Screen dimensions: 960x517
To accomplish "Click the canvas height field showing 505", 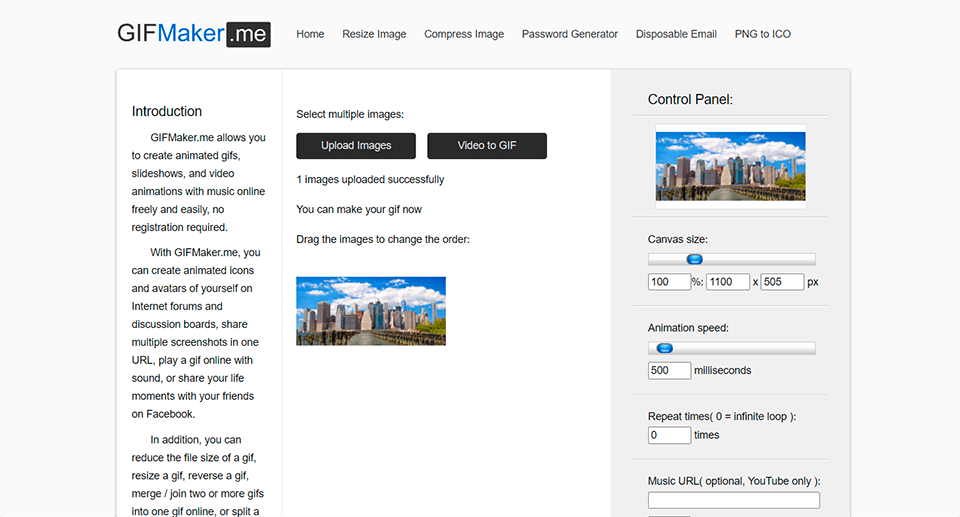I will 782,282.
